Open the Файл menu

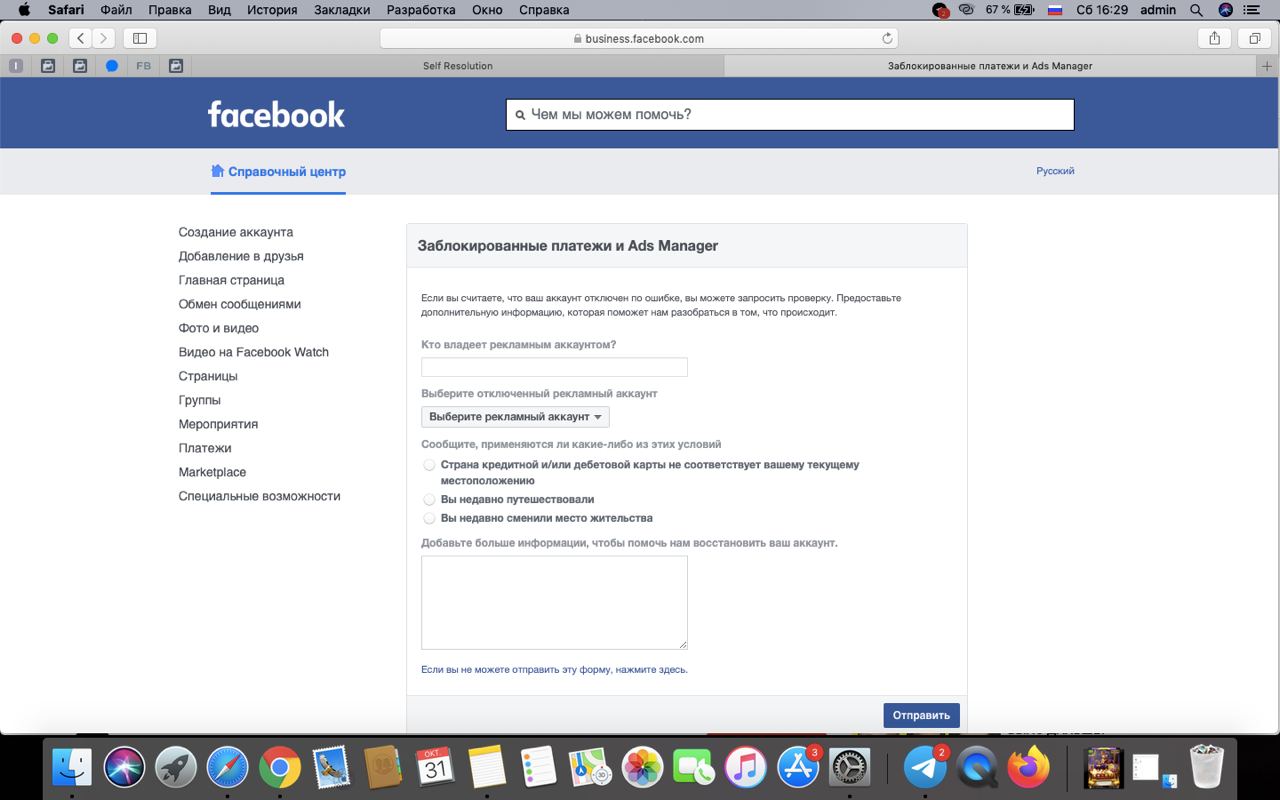click(116, 10)
